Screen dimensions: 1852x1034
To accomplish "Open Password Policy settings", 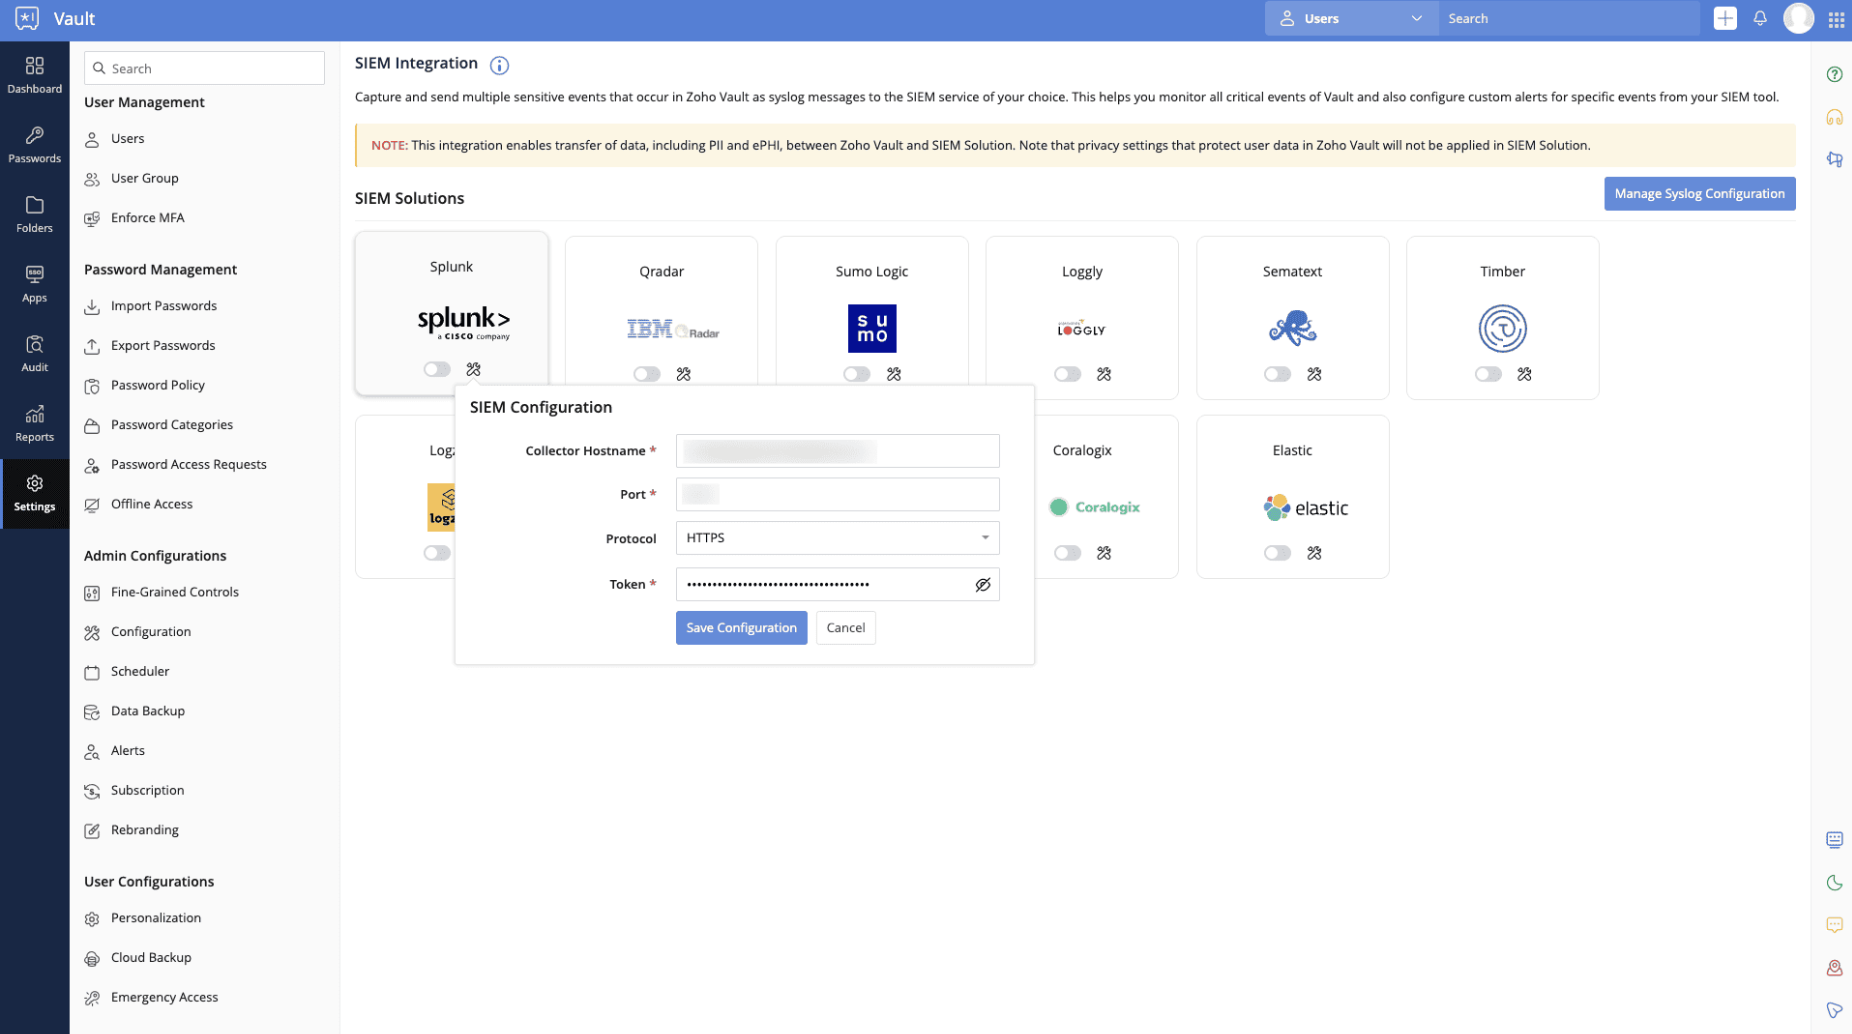I will (x=157, y=385).
